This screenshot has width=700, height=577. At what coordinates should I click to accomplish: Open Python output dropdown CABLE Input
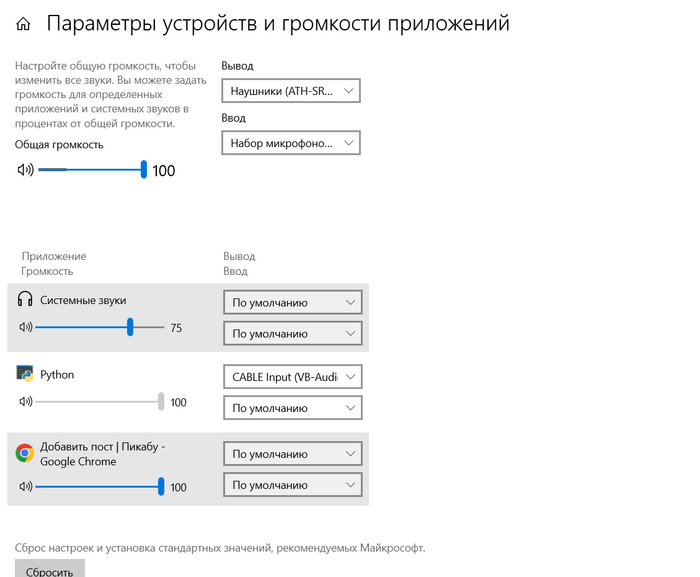pyautogui.click(x=293, y=377)
